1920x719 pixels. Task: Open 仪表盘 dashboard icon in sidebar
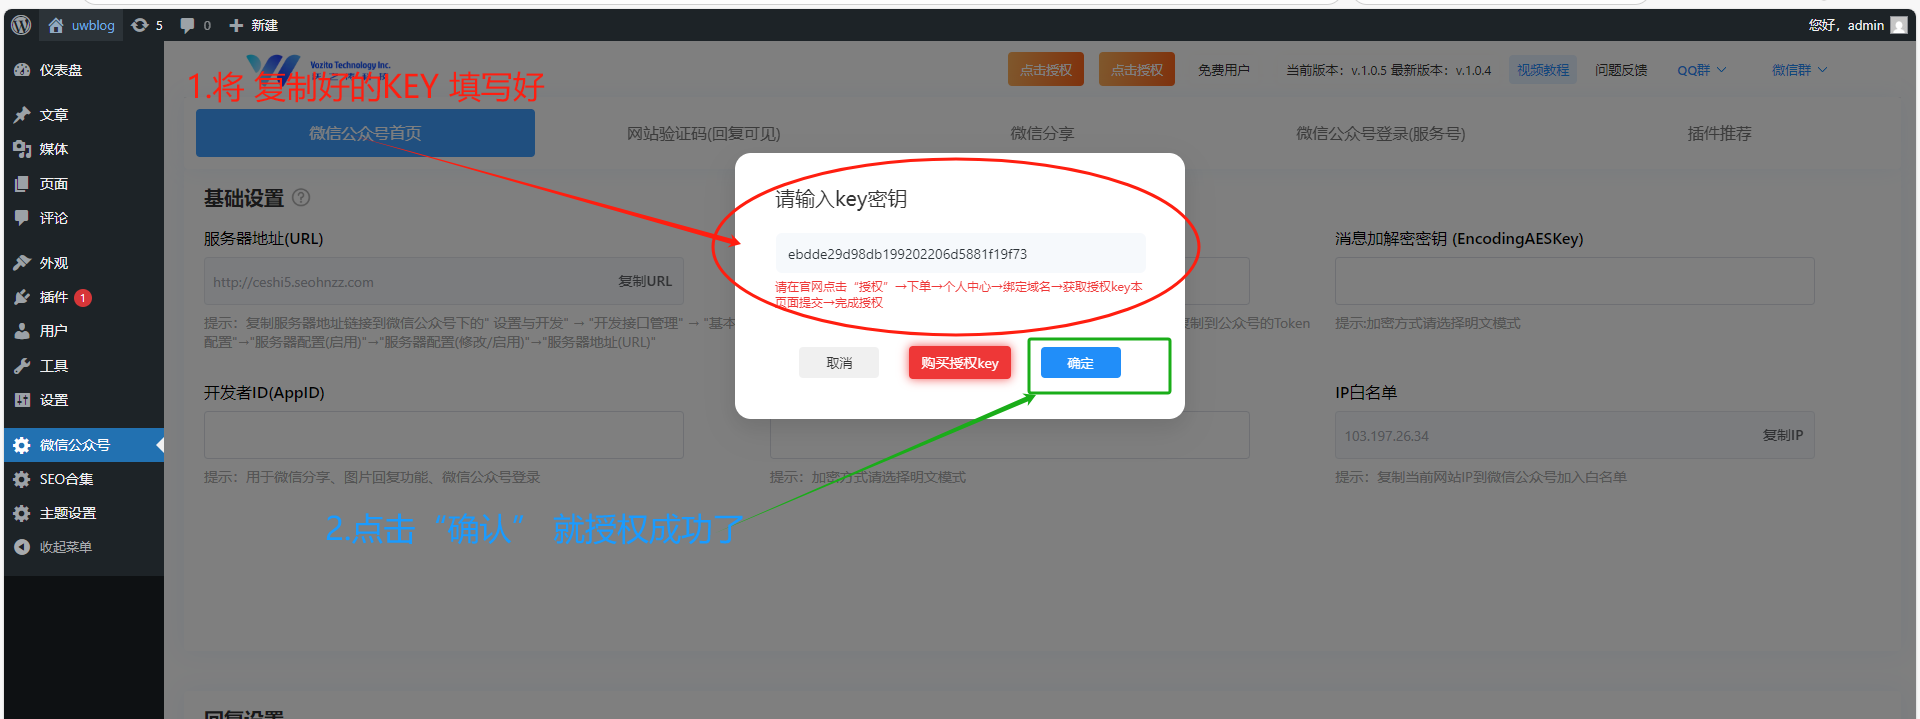(22, 70)
